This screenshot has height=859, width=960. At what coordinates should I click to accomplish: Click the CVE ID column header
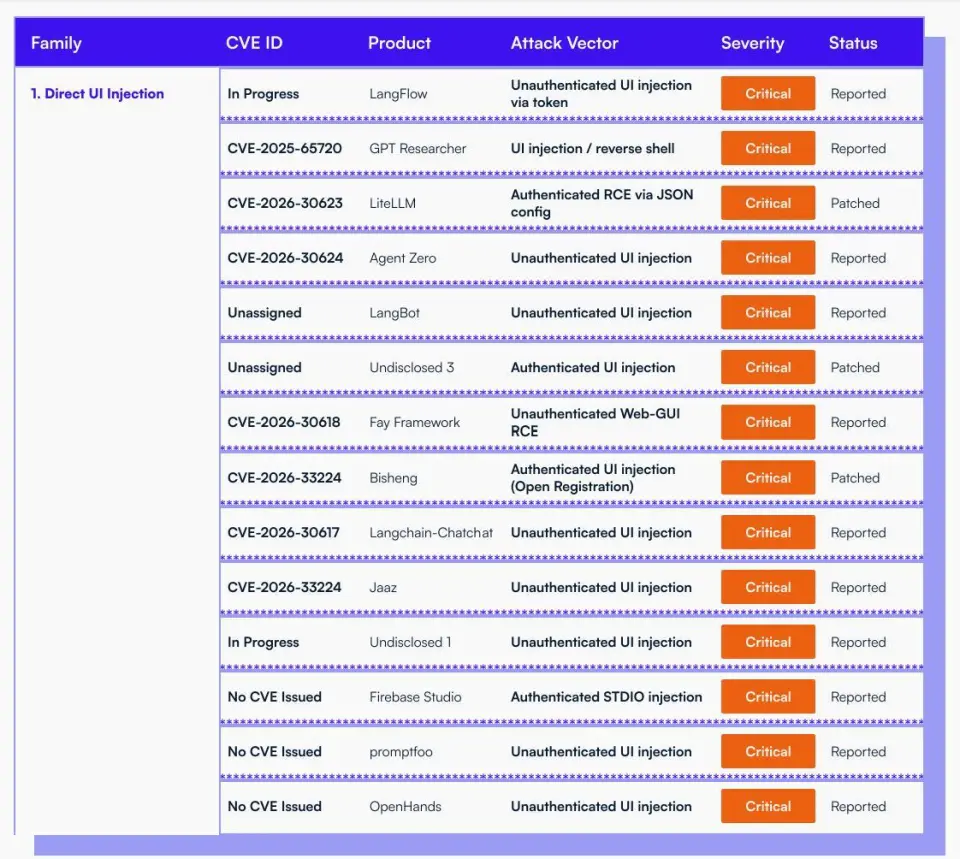pos(254,43)
